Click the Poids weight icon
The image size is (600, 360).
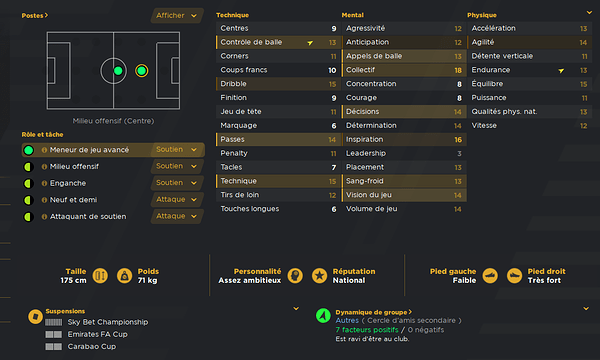(124, 275)
